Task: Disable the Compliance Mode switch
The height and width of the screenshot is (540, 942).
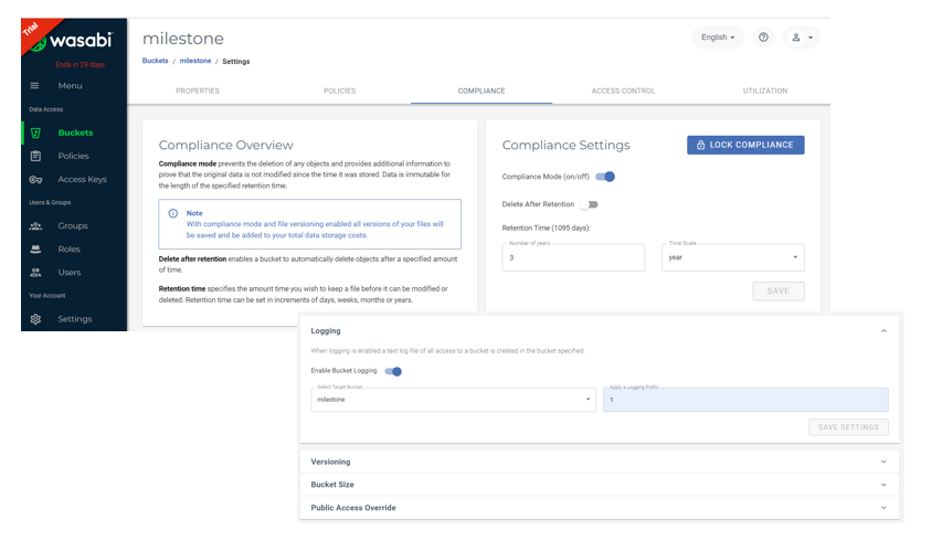Action: (x=605, y=177)
